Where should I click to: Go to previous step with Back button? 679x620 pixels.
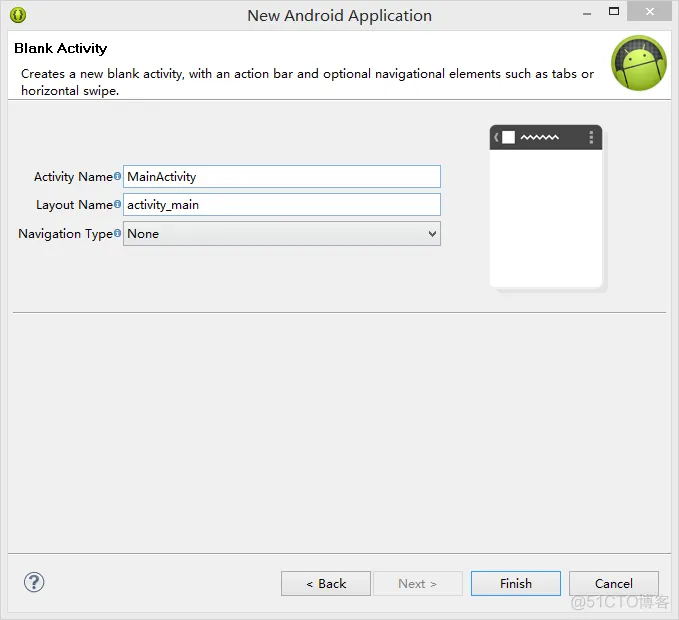326,584
